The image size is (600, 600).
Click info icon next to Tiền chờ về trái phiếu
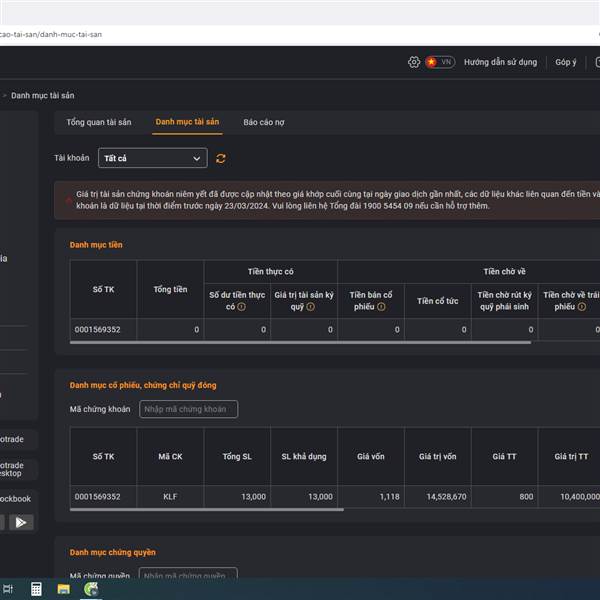(582, 307)
